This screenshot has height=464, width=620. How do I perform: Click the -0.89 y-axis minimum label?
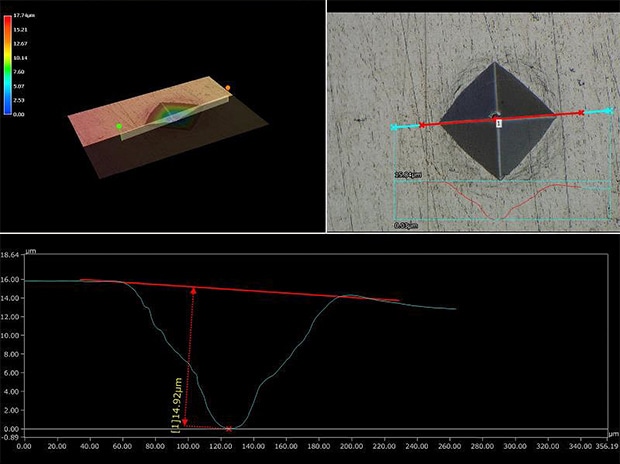[x=10, y=437]
